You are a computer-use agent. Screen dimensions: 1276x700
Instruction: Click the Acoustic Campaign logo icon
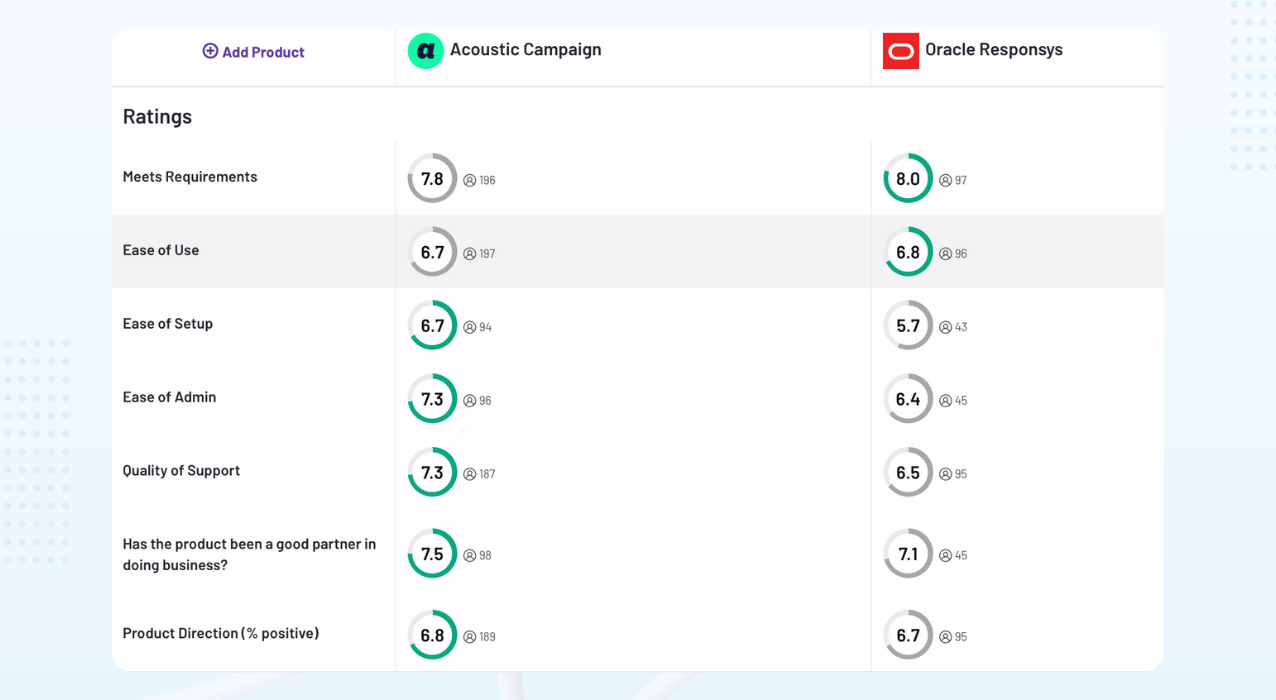coord(425,51)
